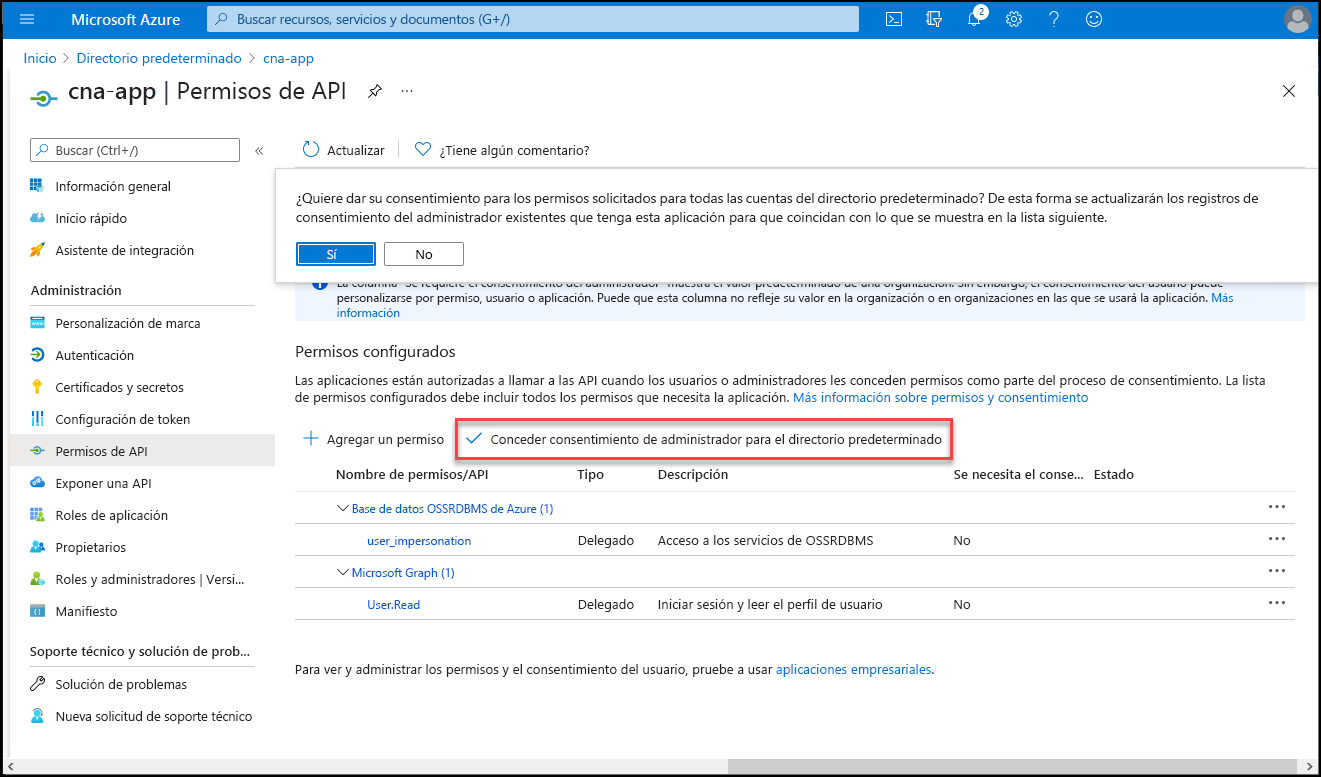Open the directories and subscriptions filter icon
Image resolution: width=1321 pixels, height=777 pixels.
tap(935, 19)
